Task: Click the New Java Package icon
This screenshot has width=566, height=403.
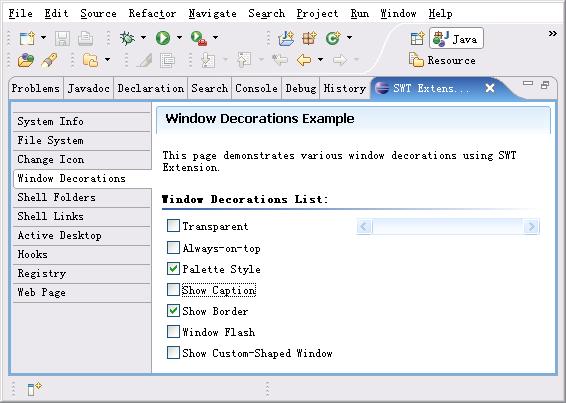Action: [310, 38]
